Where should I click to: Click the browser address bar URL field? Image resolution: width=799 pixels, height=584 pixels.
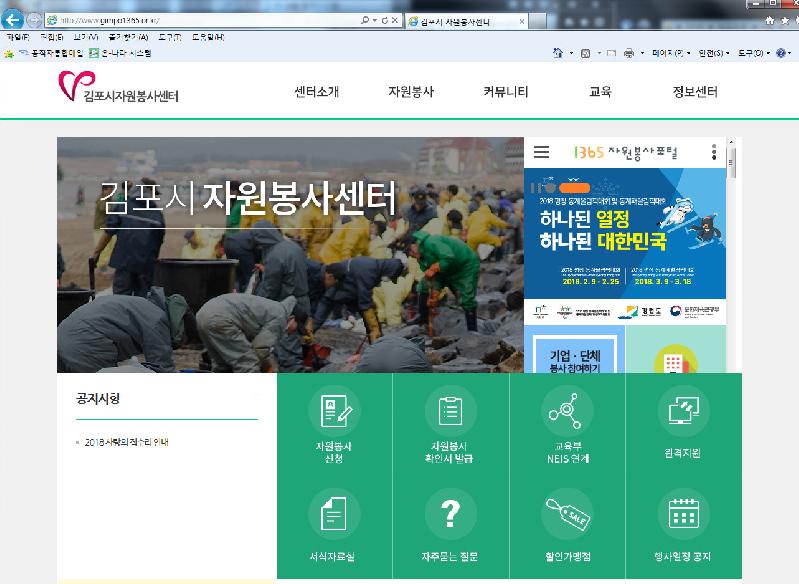[x=200, y=20]
